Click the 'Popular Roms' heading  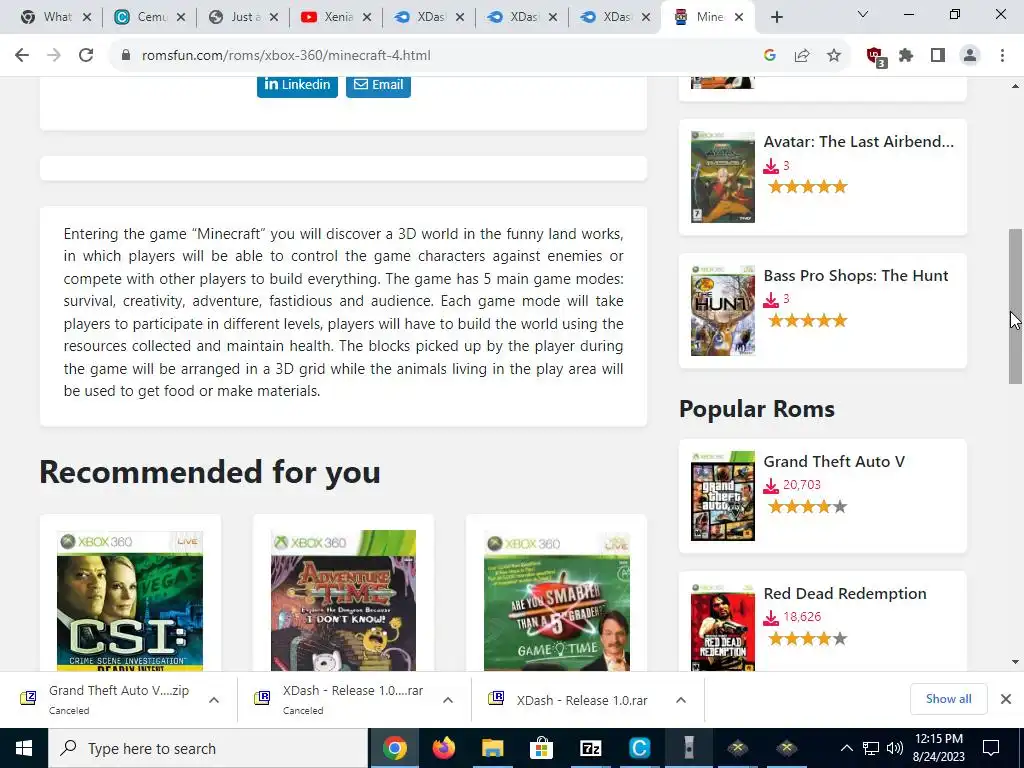[x=757, y=409]
